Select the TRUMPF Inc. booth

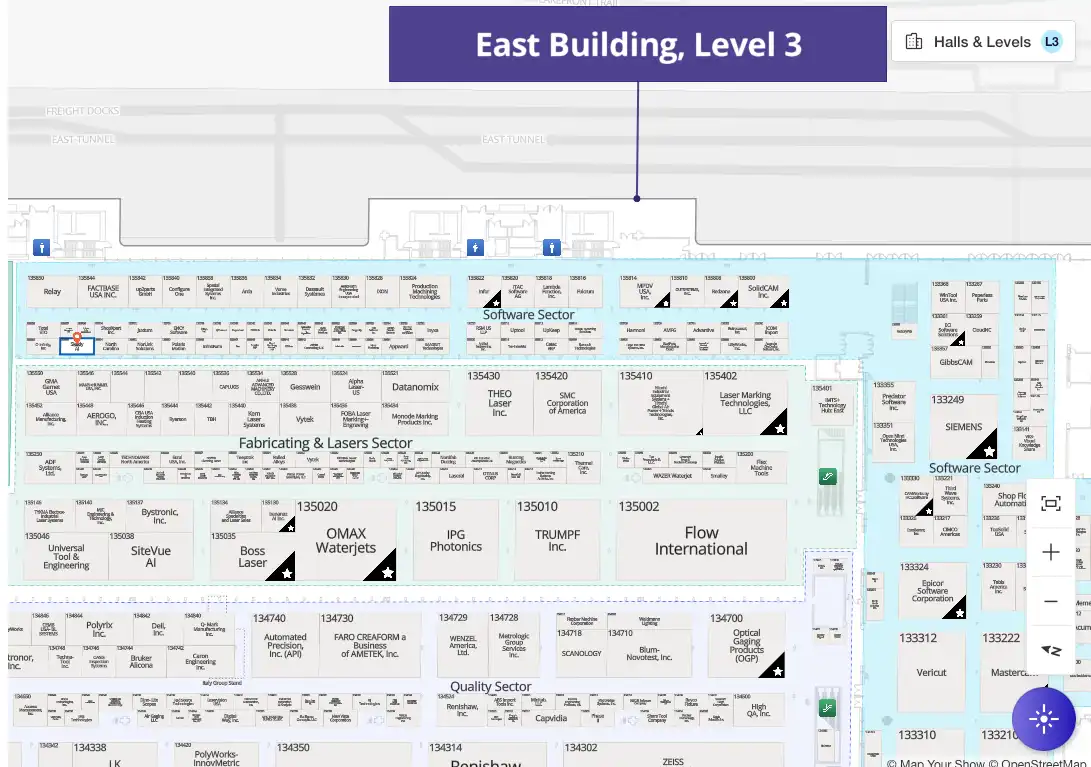tap(557, 540)
